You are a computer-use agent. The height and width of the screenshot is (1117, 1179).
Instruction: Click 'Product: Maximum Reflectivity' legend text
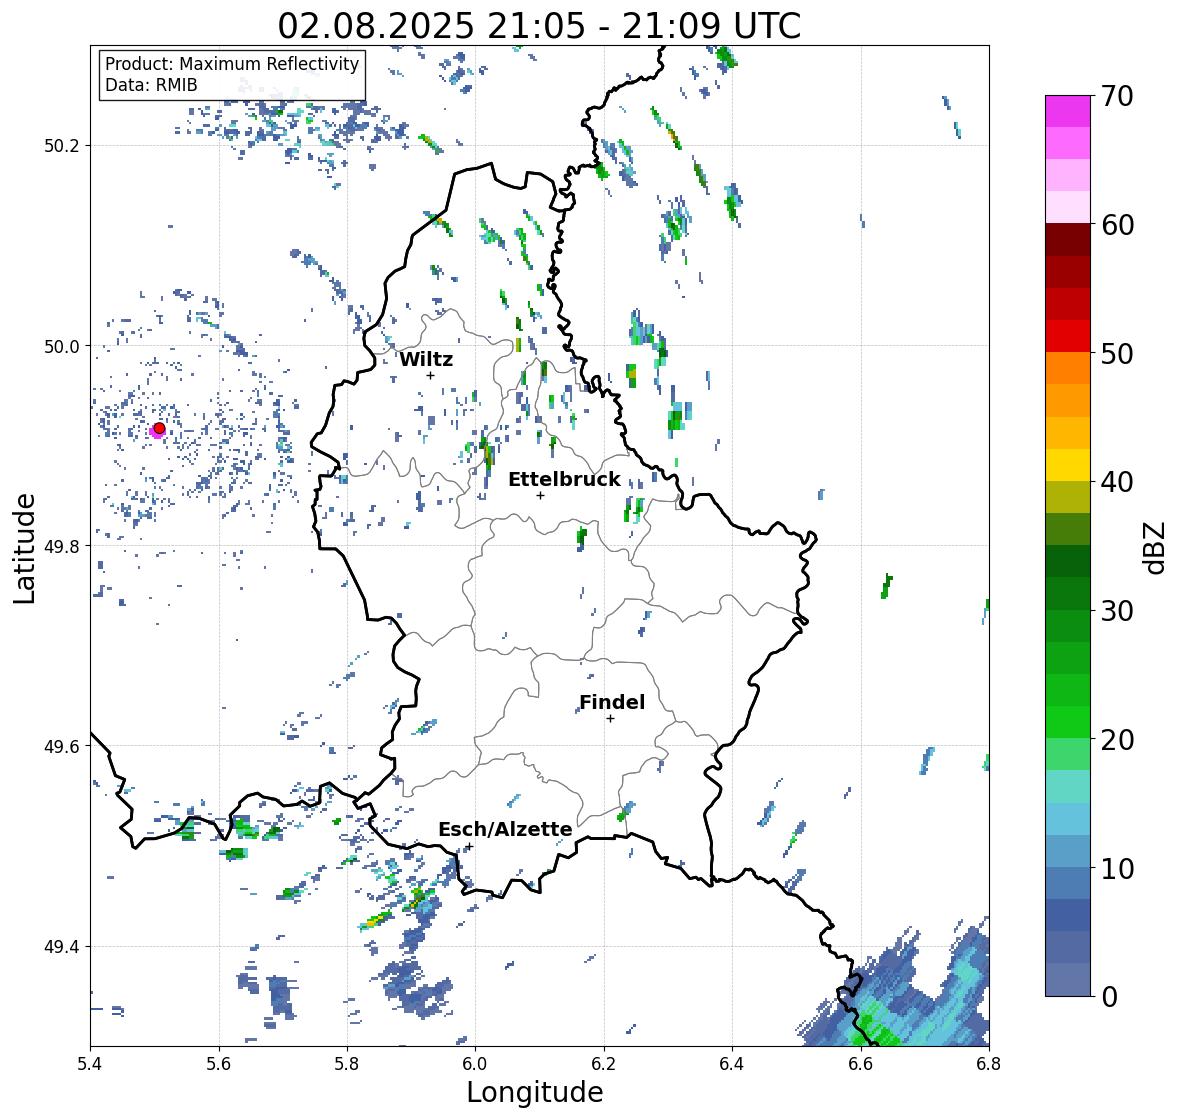(x=232, y=64)
